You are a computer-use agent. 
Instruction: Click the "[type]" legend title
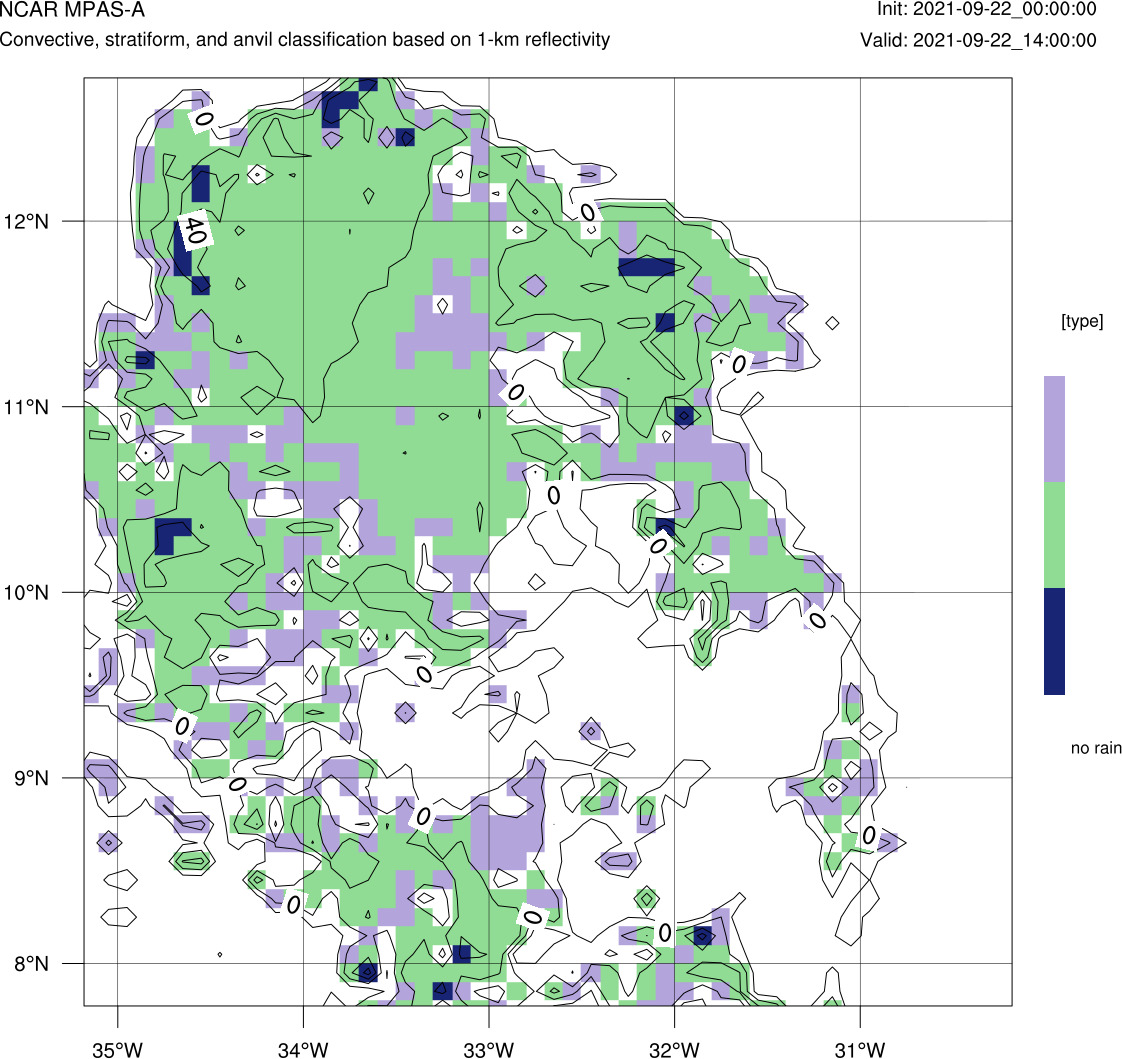[1082, 321]
